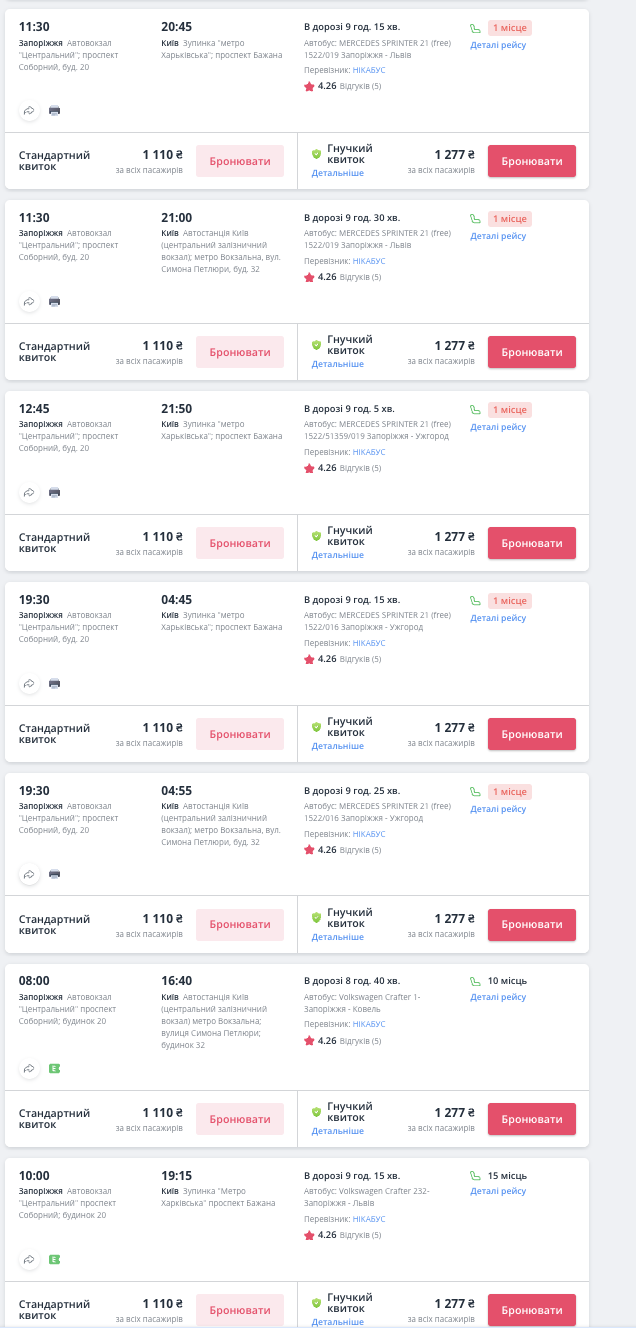636x1328 pixels.
Task: Book flexible ticket for 08:00 departure
Action: pos(531,1119)
